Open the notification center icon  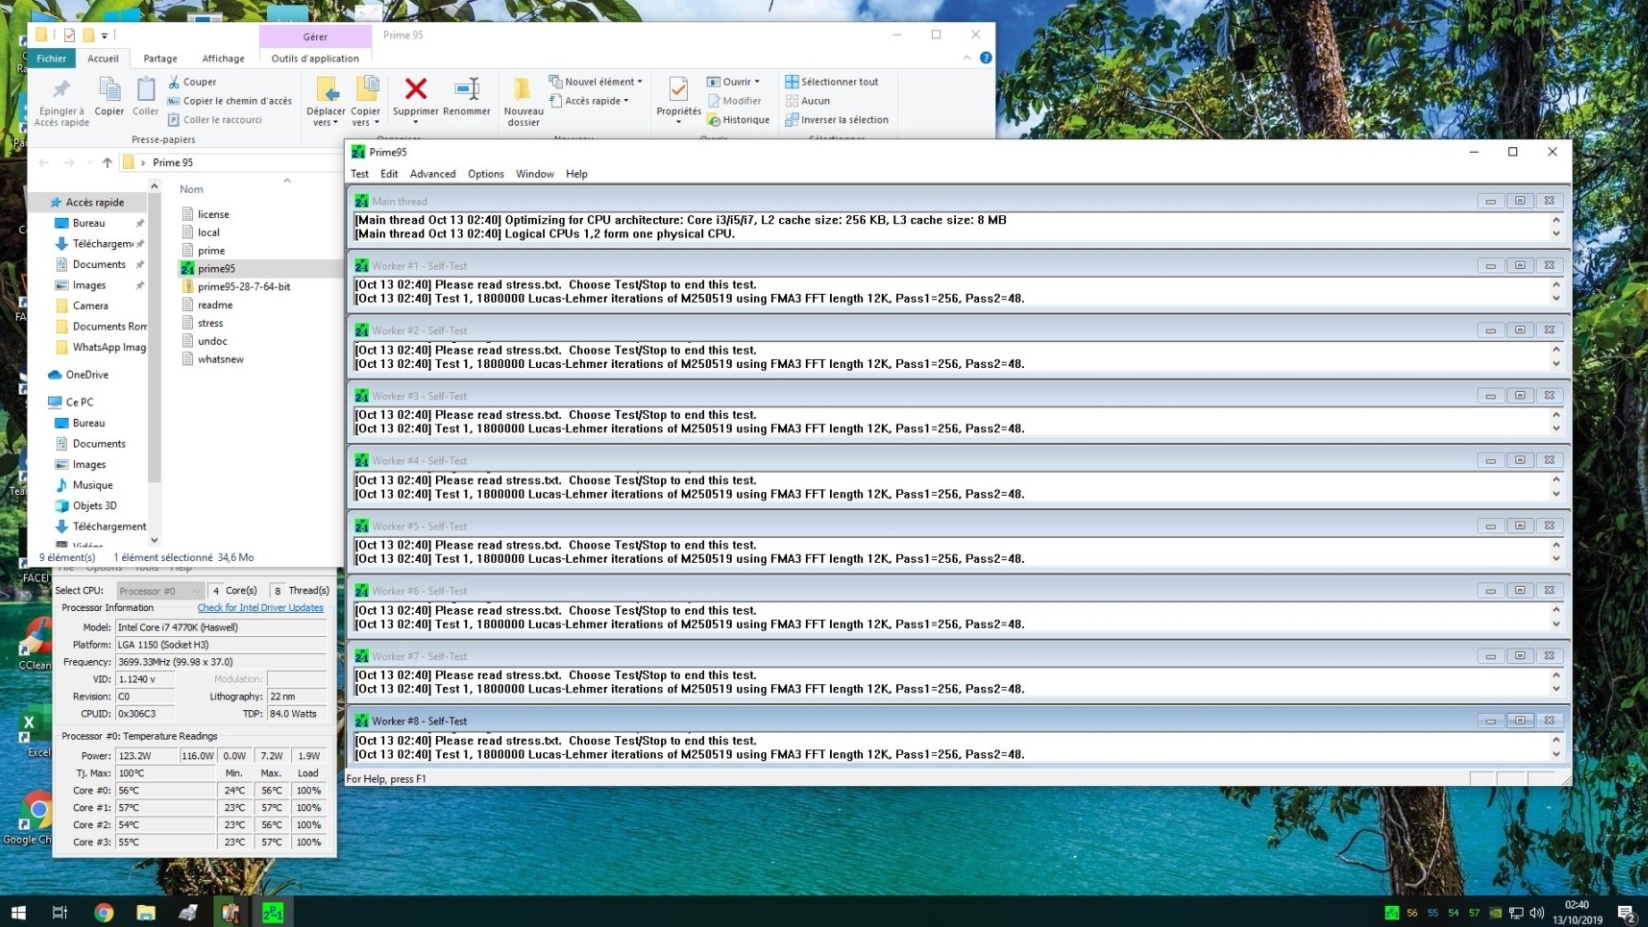click(1626, 912)
